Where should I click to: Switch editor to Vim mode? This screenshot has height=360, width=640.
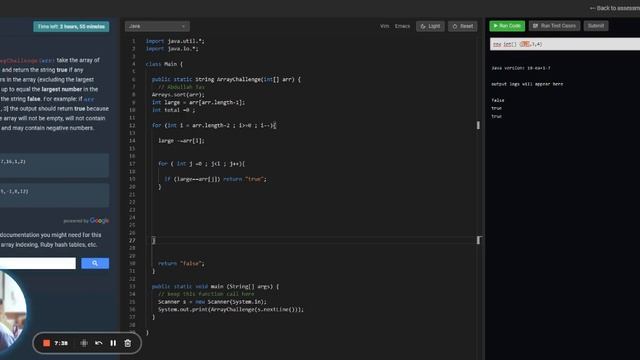pyautogui.click(x=384, y=26)
